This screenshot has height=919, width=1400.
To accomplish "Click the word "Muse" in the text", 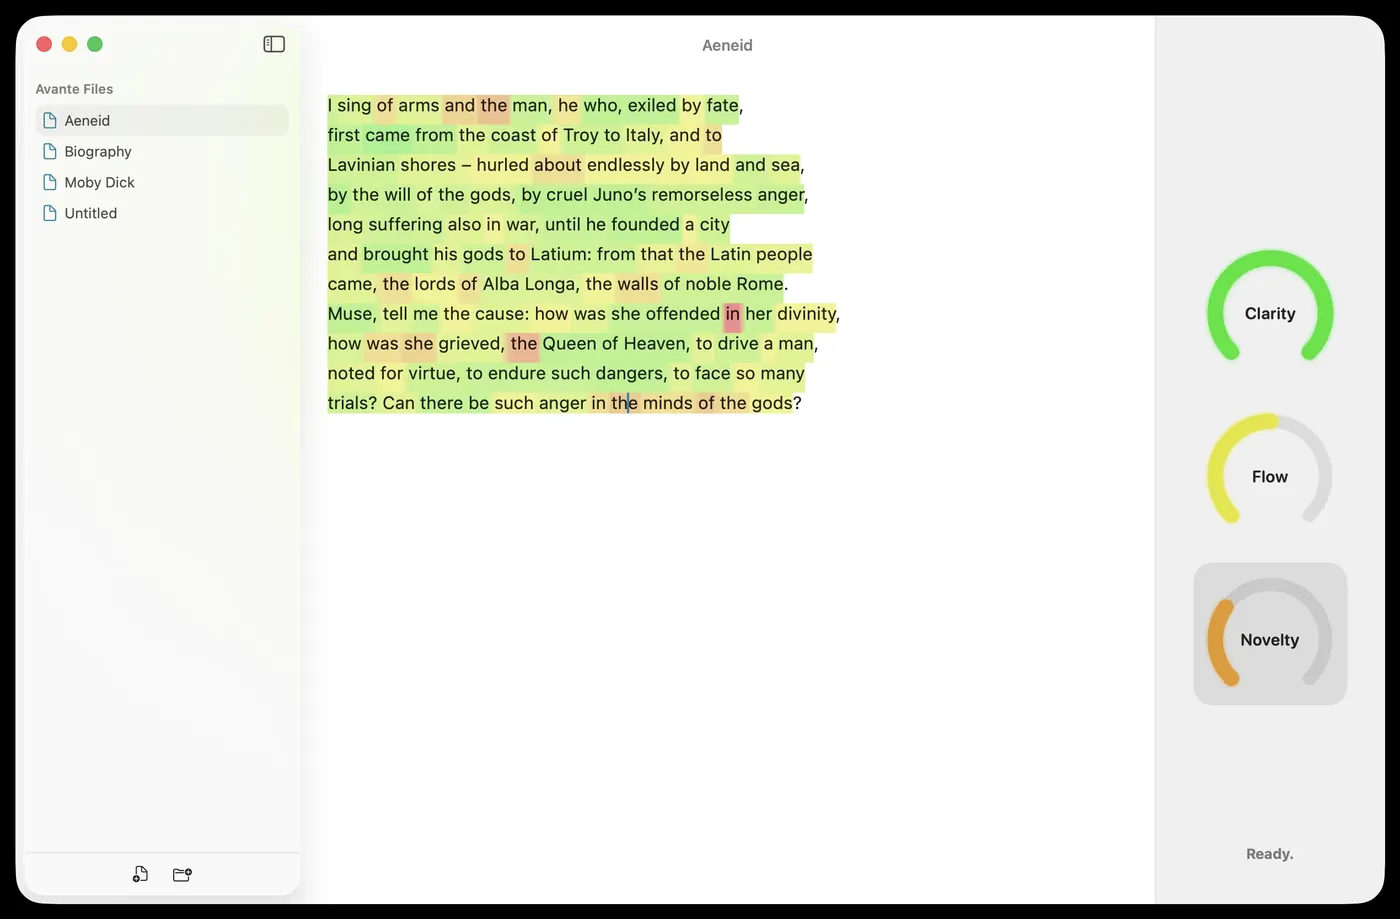I will click(350, 314).
